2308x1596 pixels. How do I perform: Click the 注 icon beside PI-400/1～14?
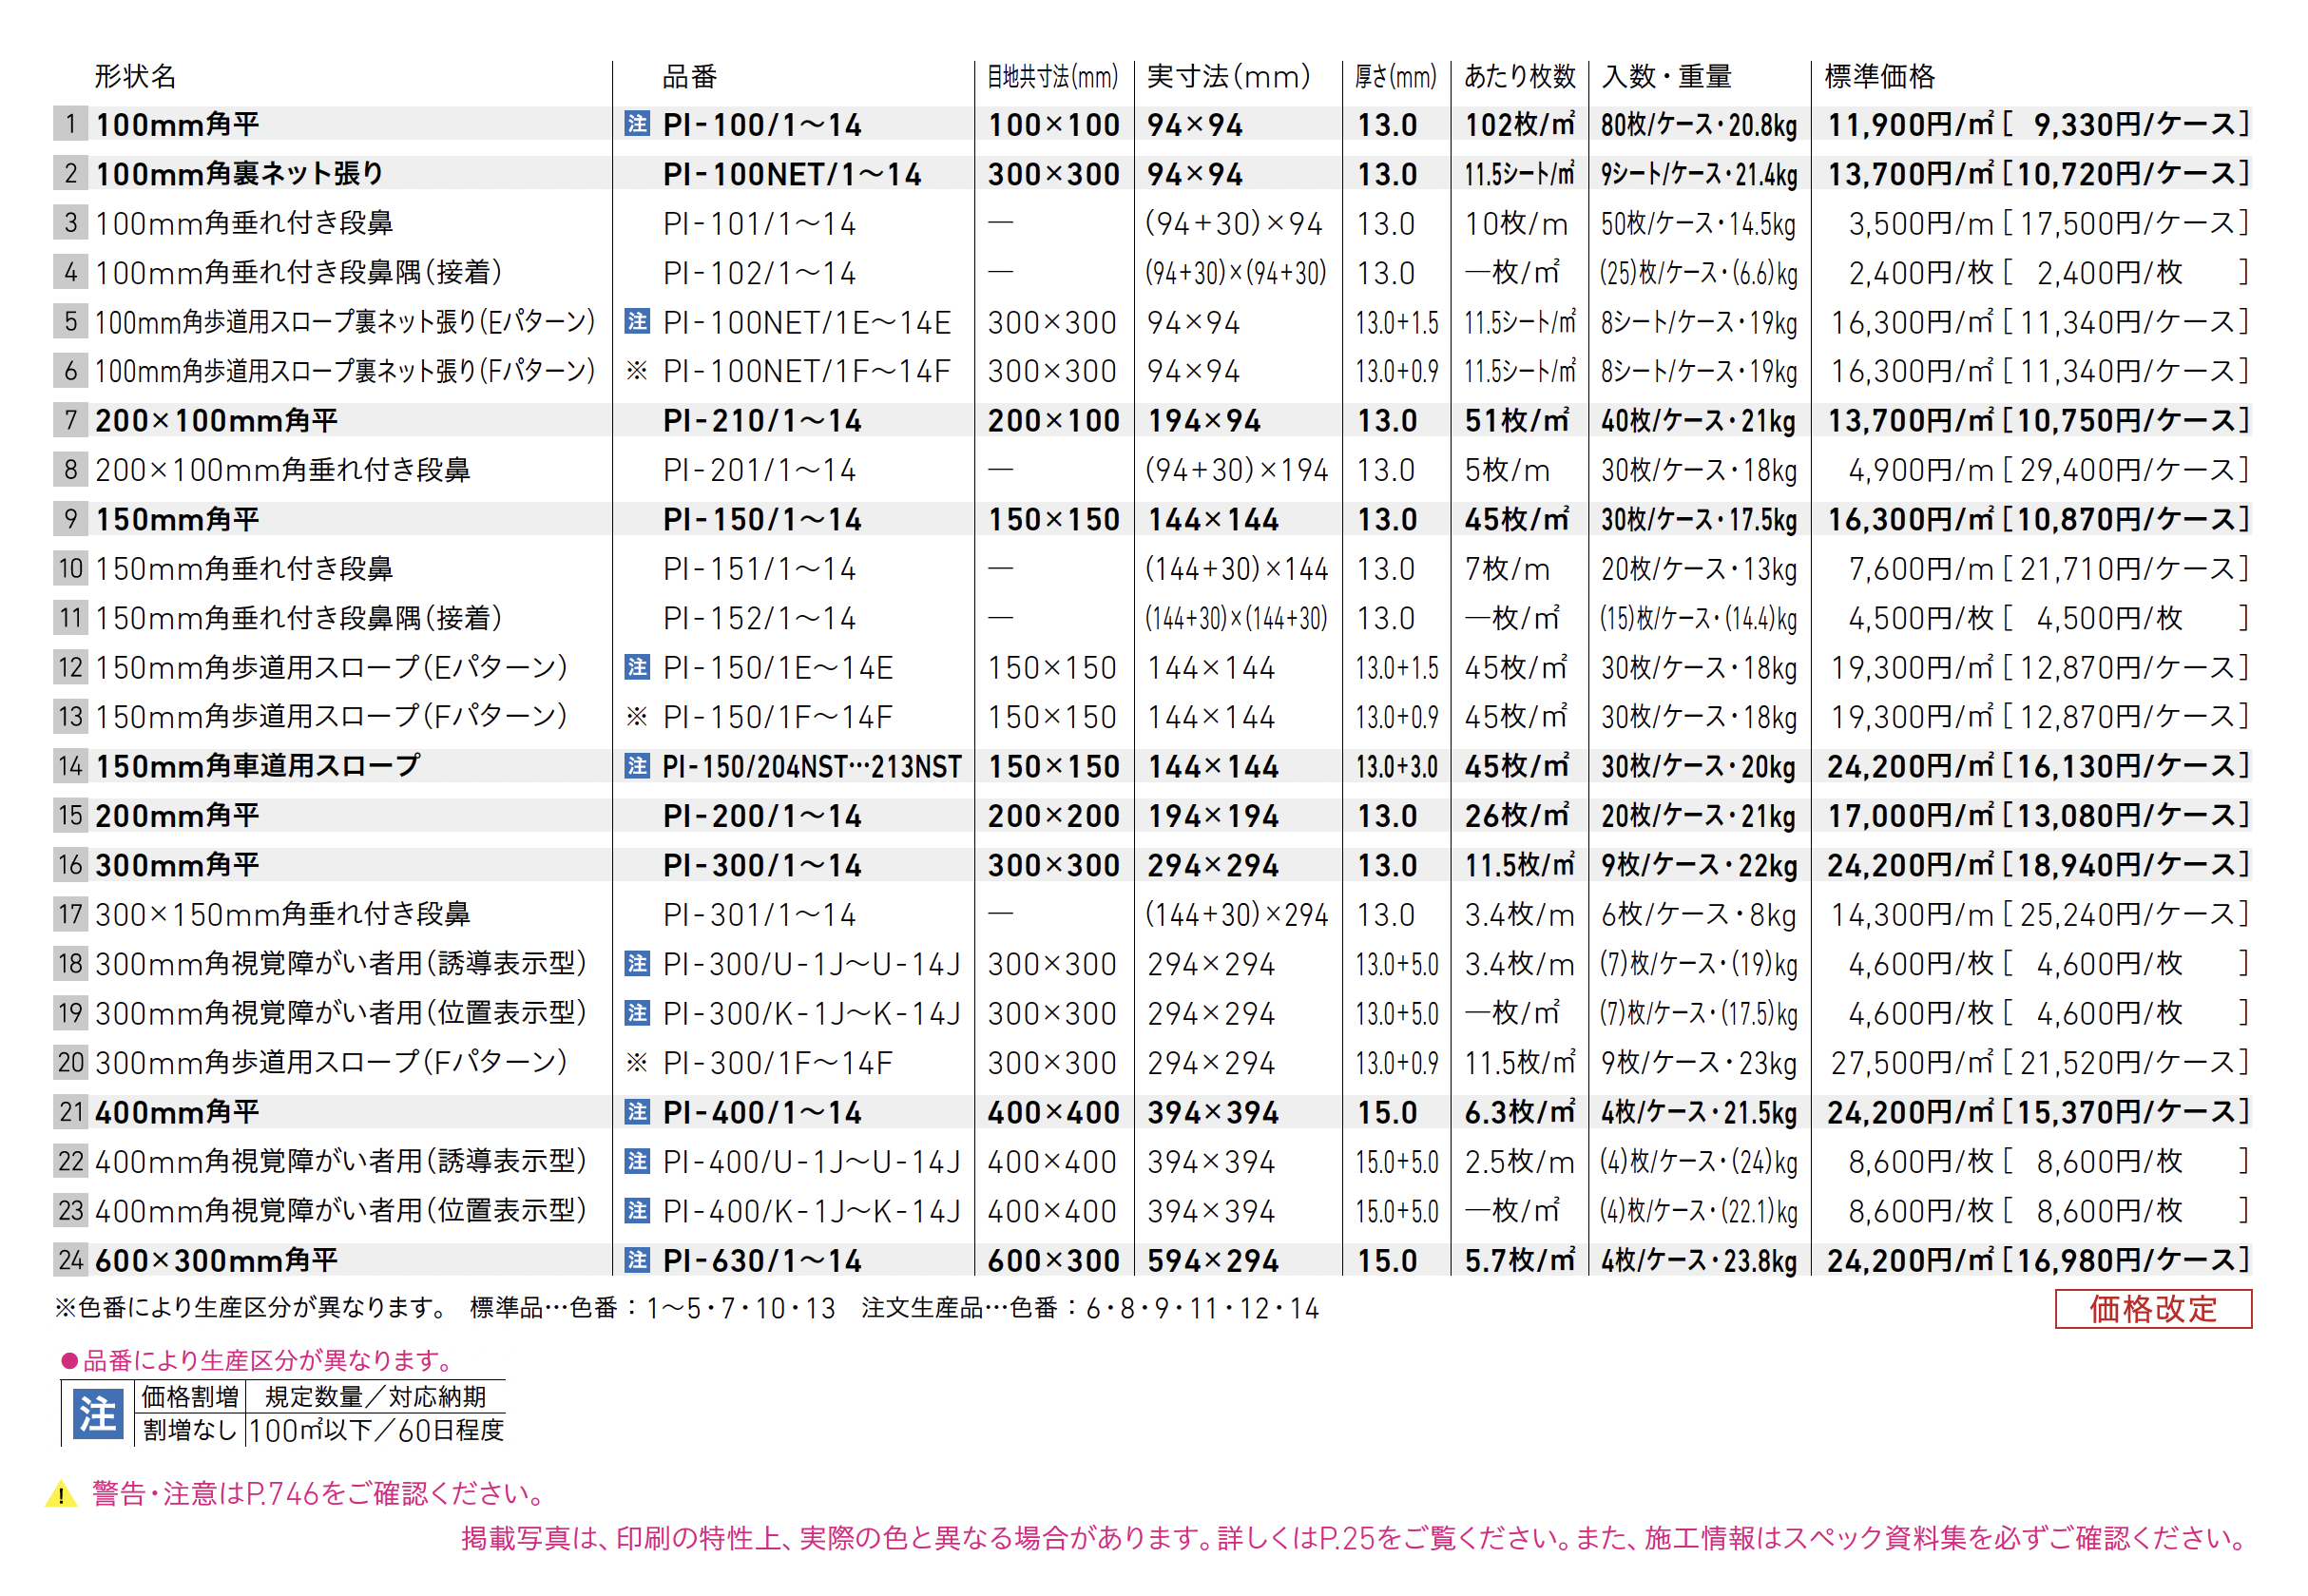coord(636,1112)
